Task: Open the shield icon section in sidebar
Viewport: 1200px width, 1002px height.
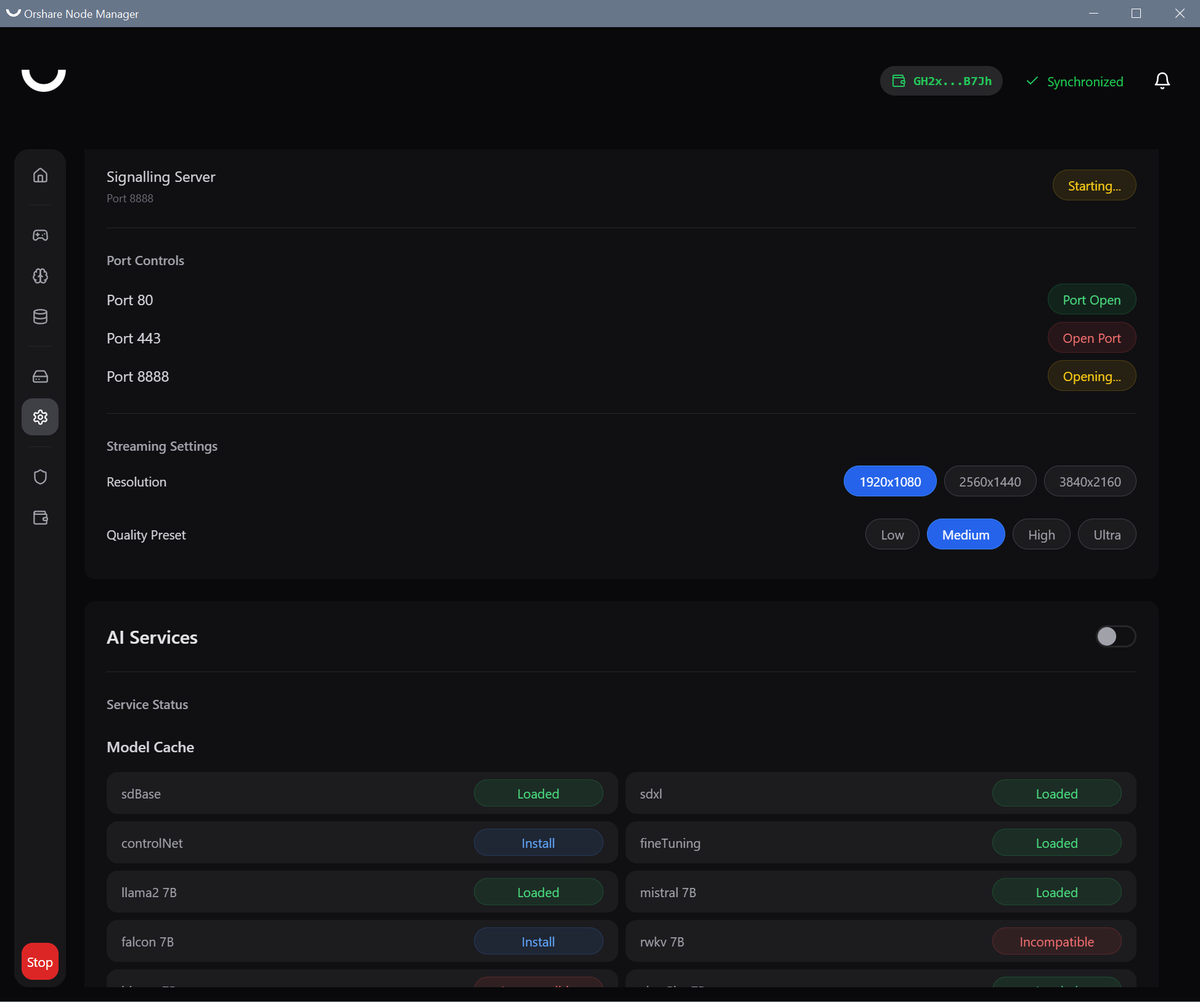Action: pos(40,477)
